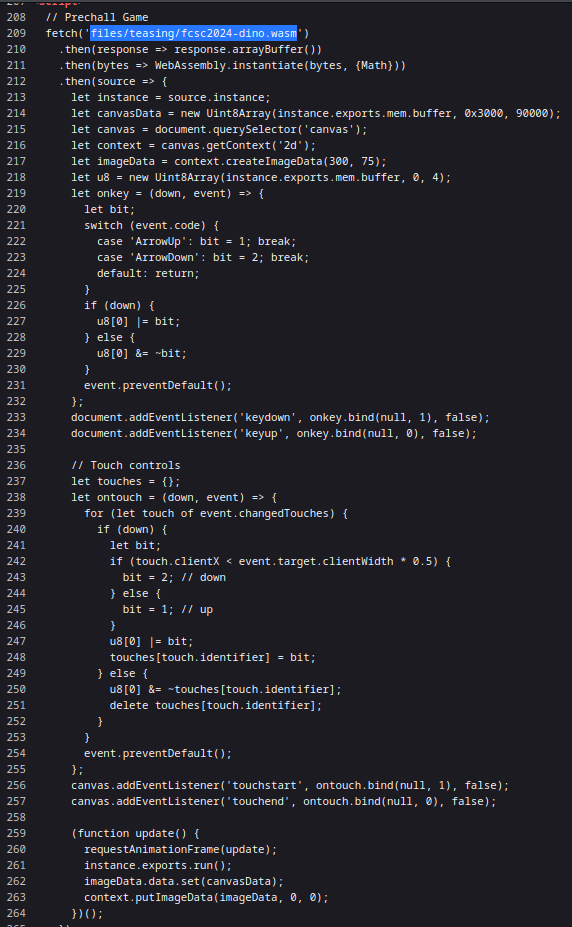The image size is (572, 927).
Task: Click the '// Prechall Game' comment
Action: [97, 17]
